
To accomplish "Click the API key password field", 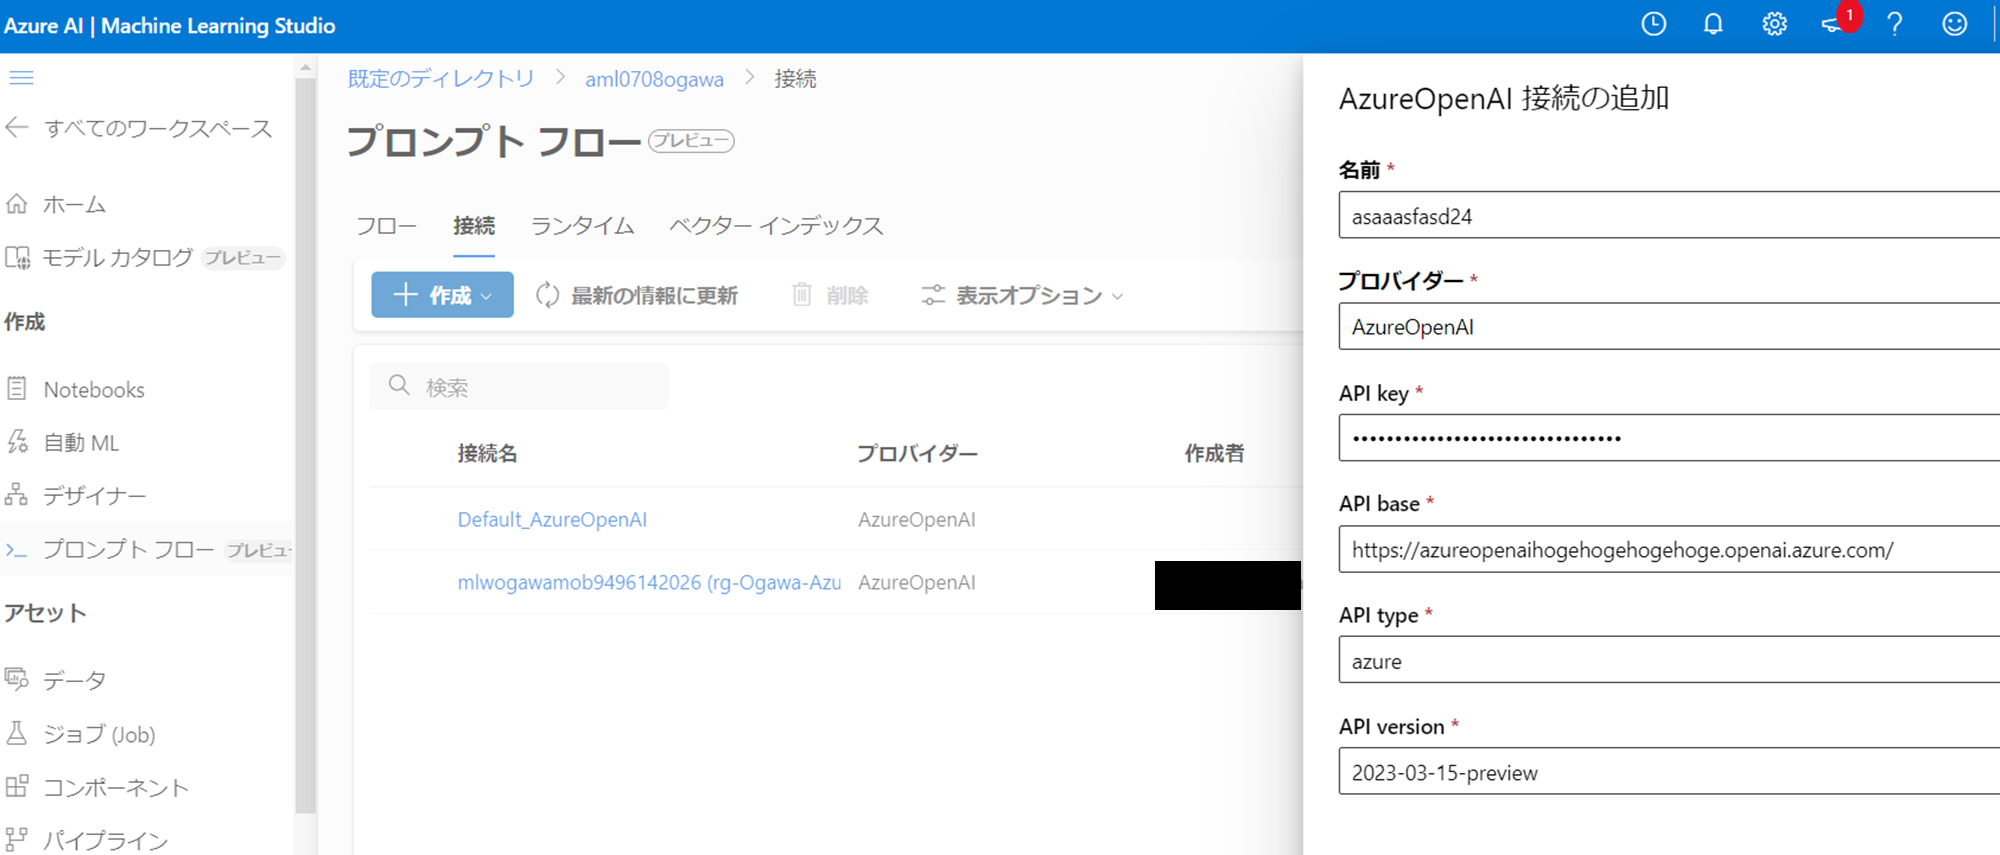I will (x=1669, y=437).
